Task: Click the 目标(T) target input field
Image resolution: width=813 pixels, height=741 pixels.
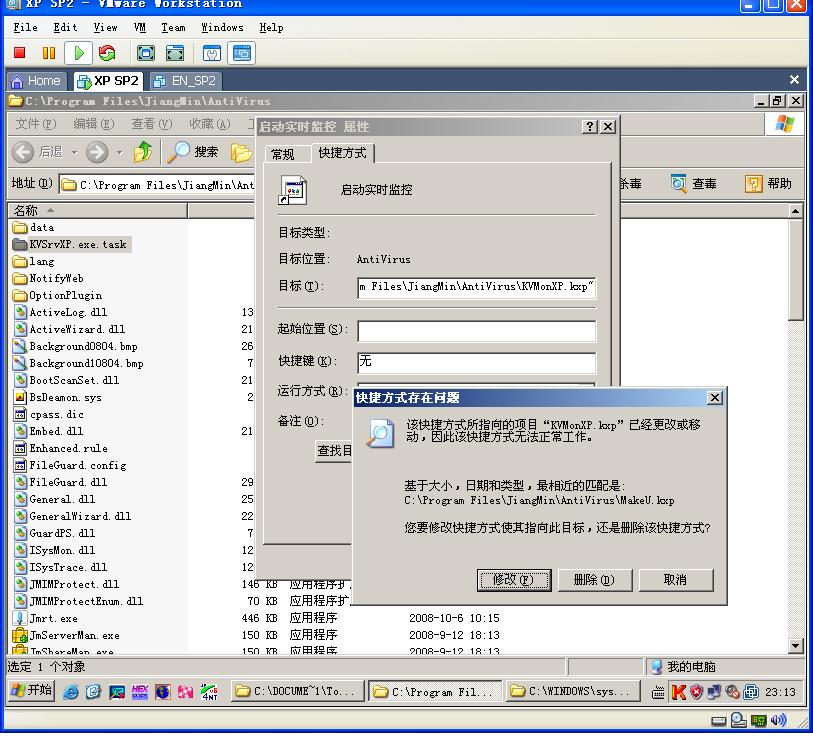Action: click(476, 287)
